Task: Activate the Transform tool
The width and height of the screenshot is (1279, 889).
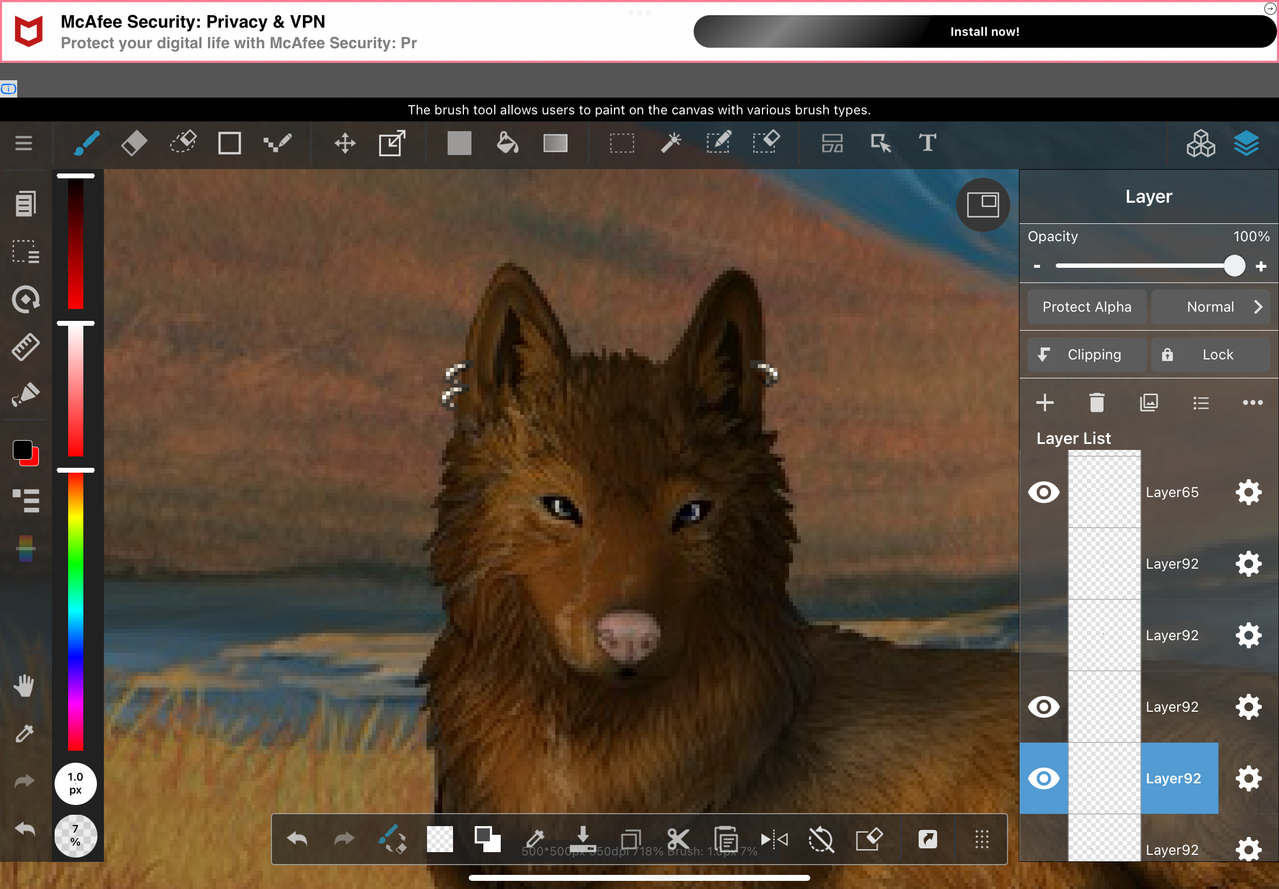Action: [x=392, y=143]
